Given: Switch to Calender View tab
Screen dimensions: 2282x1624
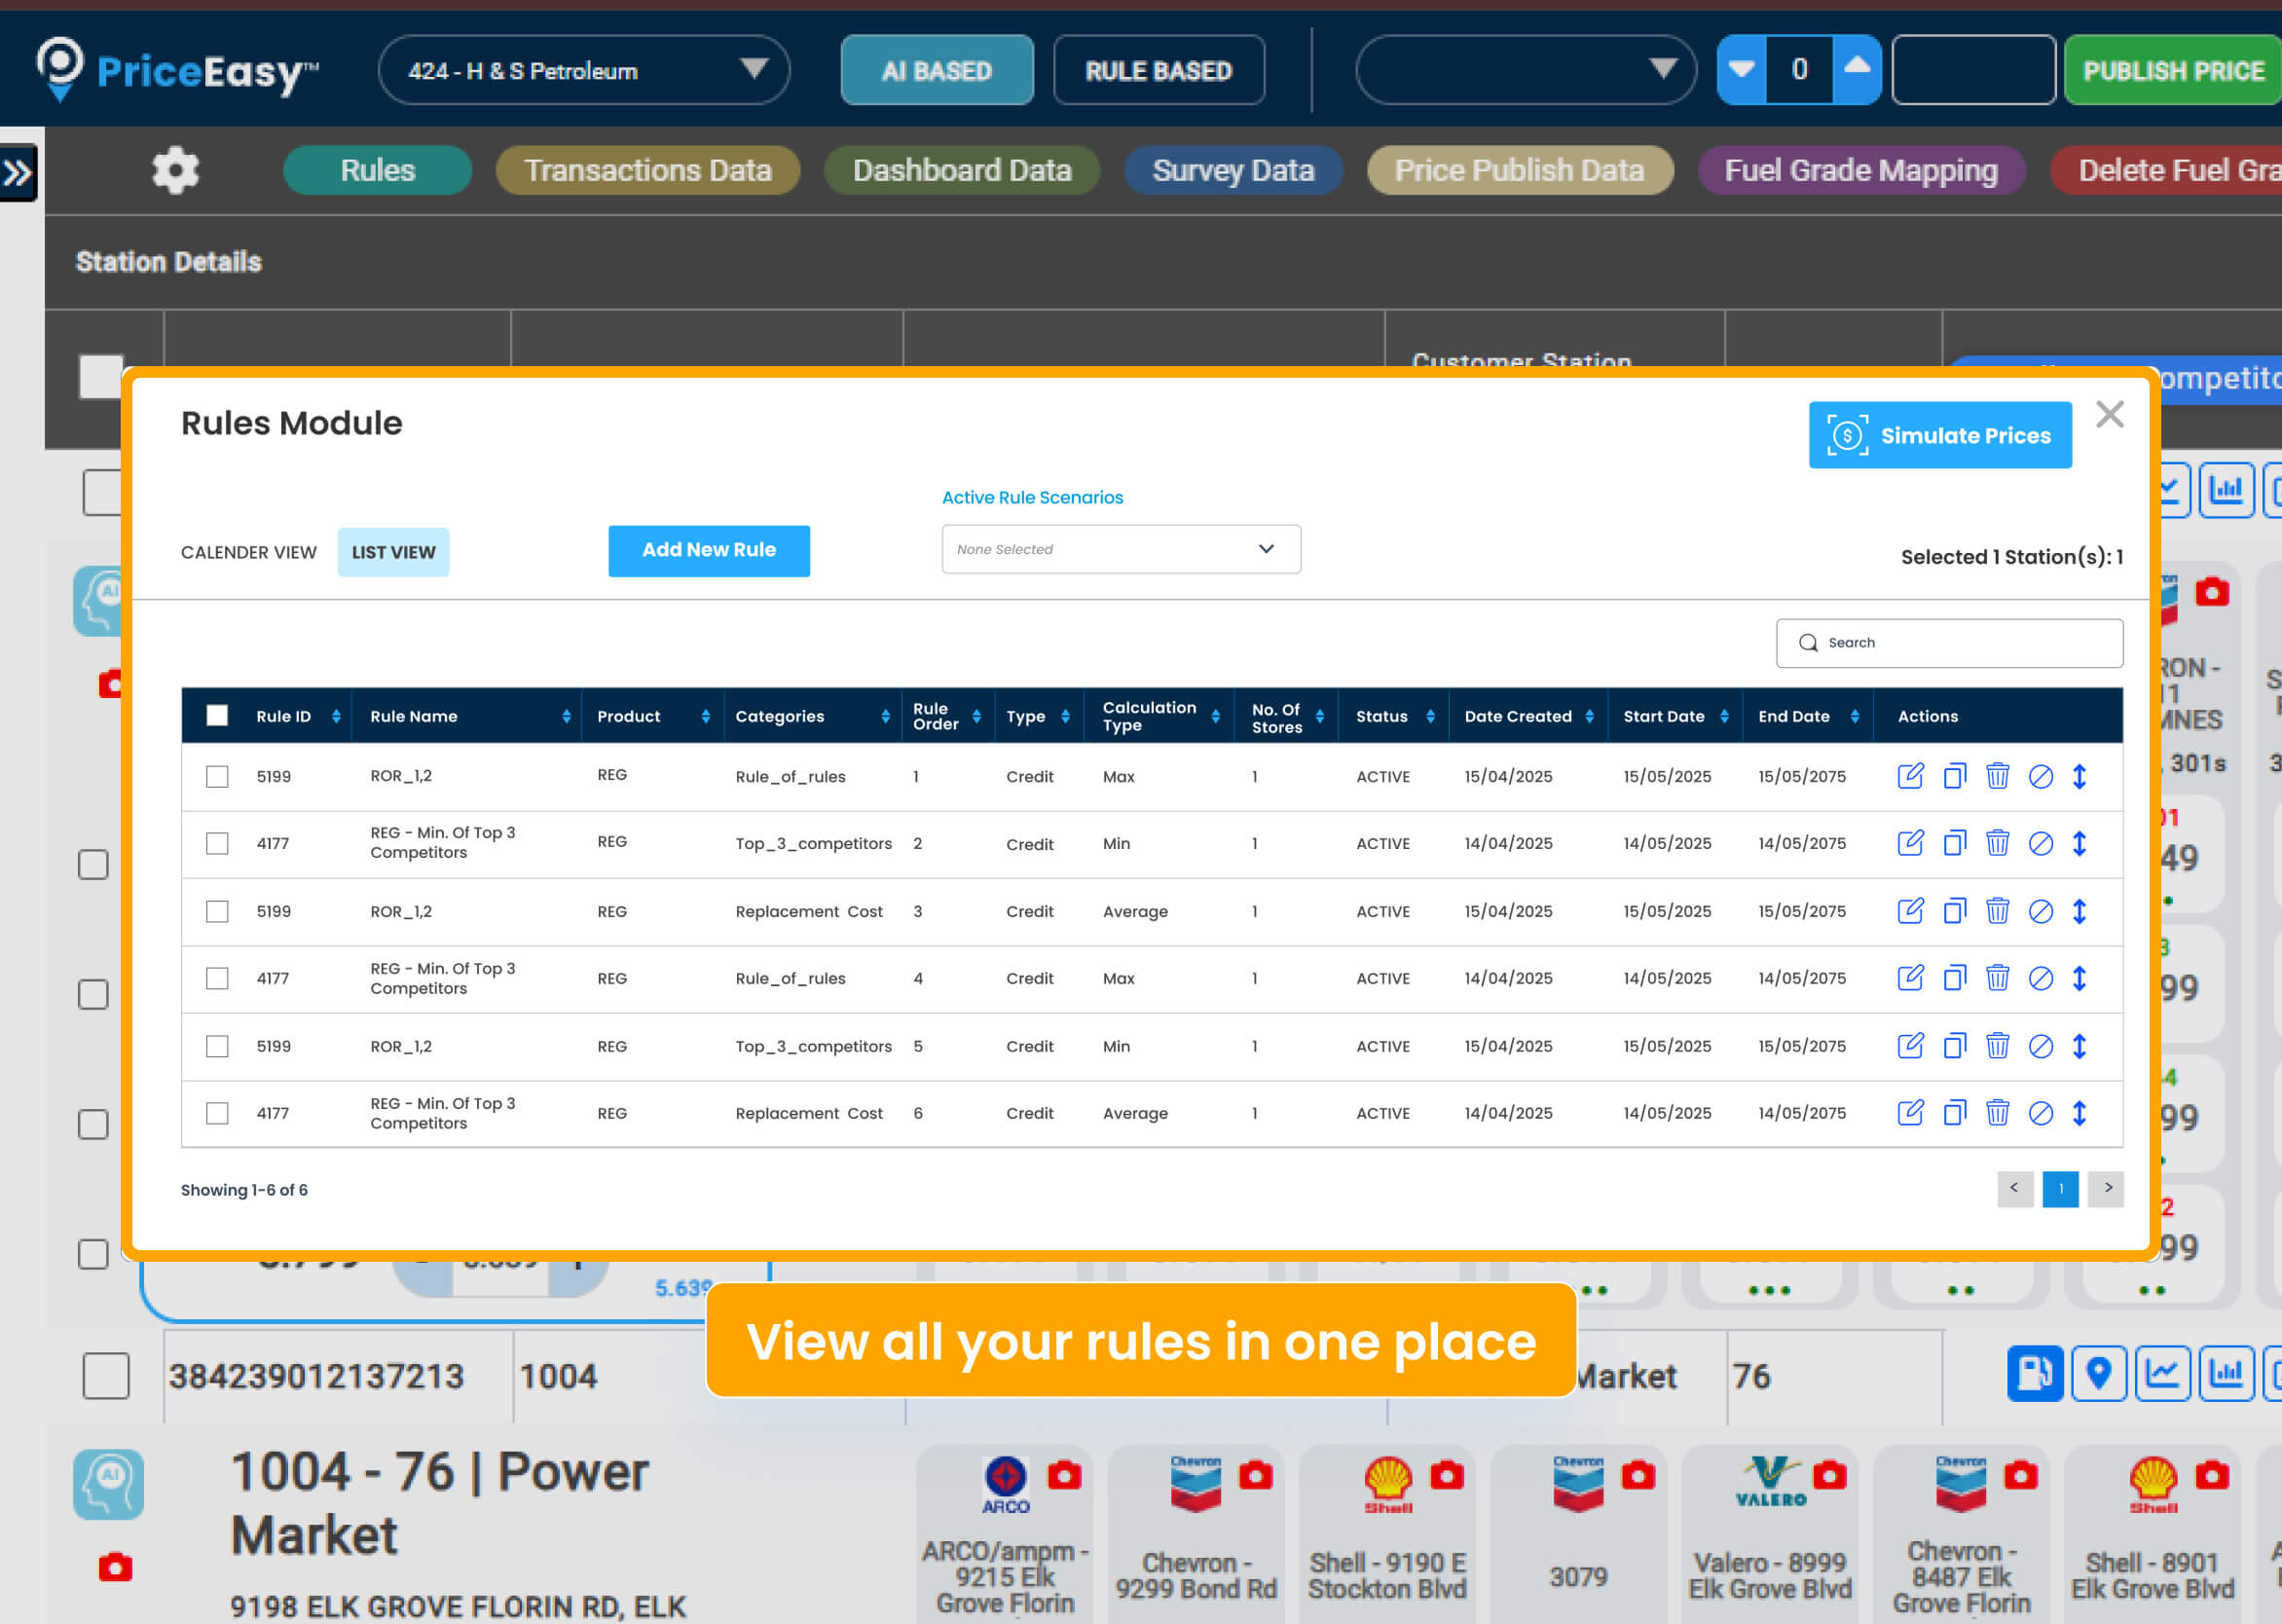Looking at the screenshot, I should click(248, 552).
